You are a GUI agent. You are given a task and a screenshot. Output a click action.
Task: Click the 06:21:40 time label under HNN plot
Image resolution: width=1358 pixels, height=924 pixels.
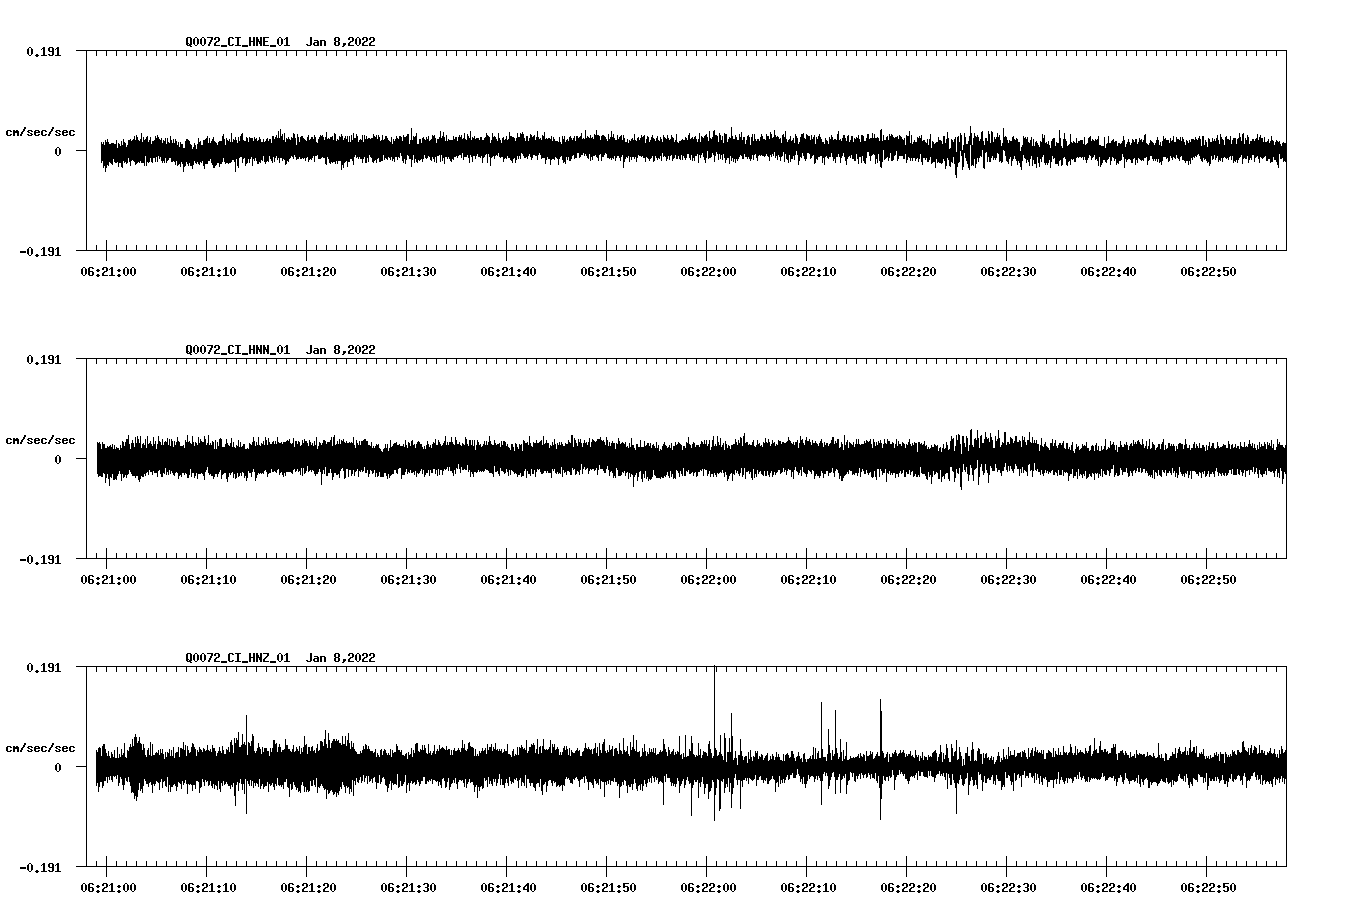click(x=508, y=580)
